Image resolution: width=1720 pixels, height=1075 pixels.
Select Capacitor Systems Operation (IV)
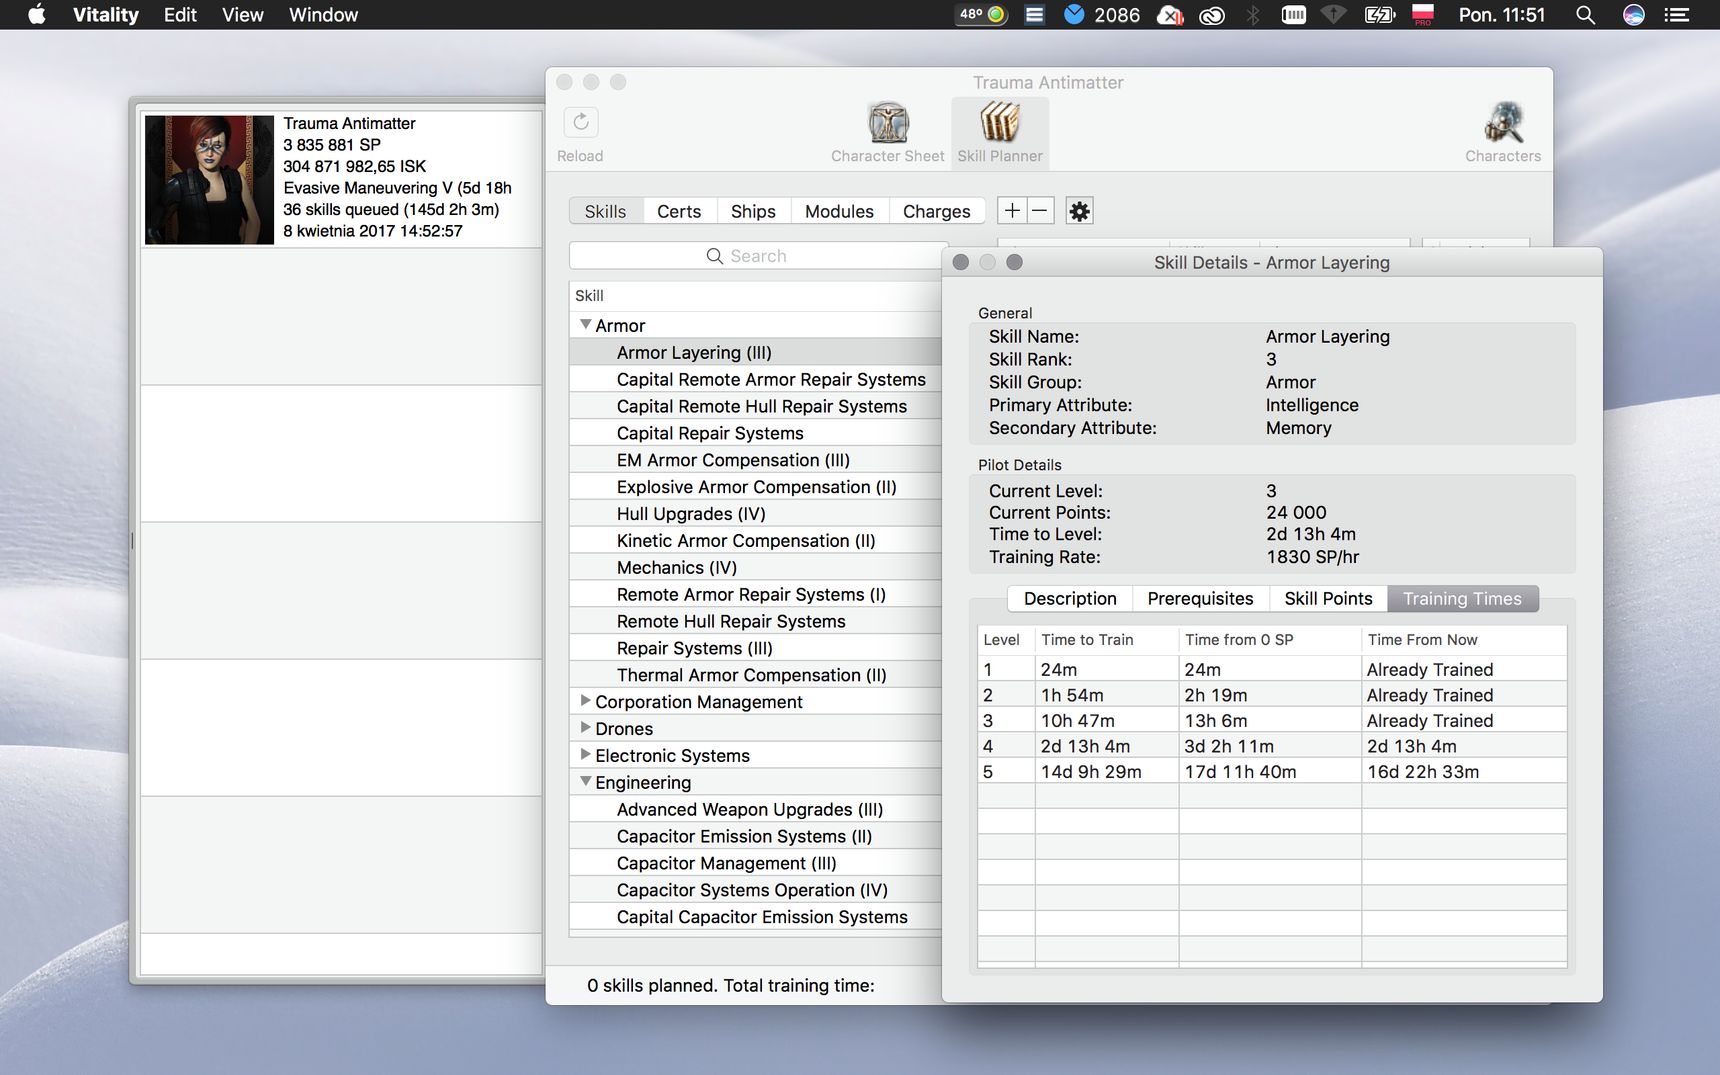pyautogui.click(x=755, y=890)
